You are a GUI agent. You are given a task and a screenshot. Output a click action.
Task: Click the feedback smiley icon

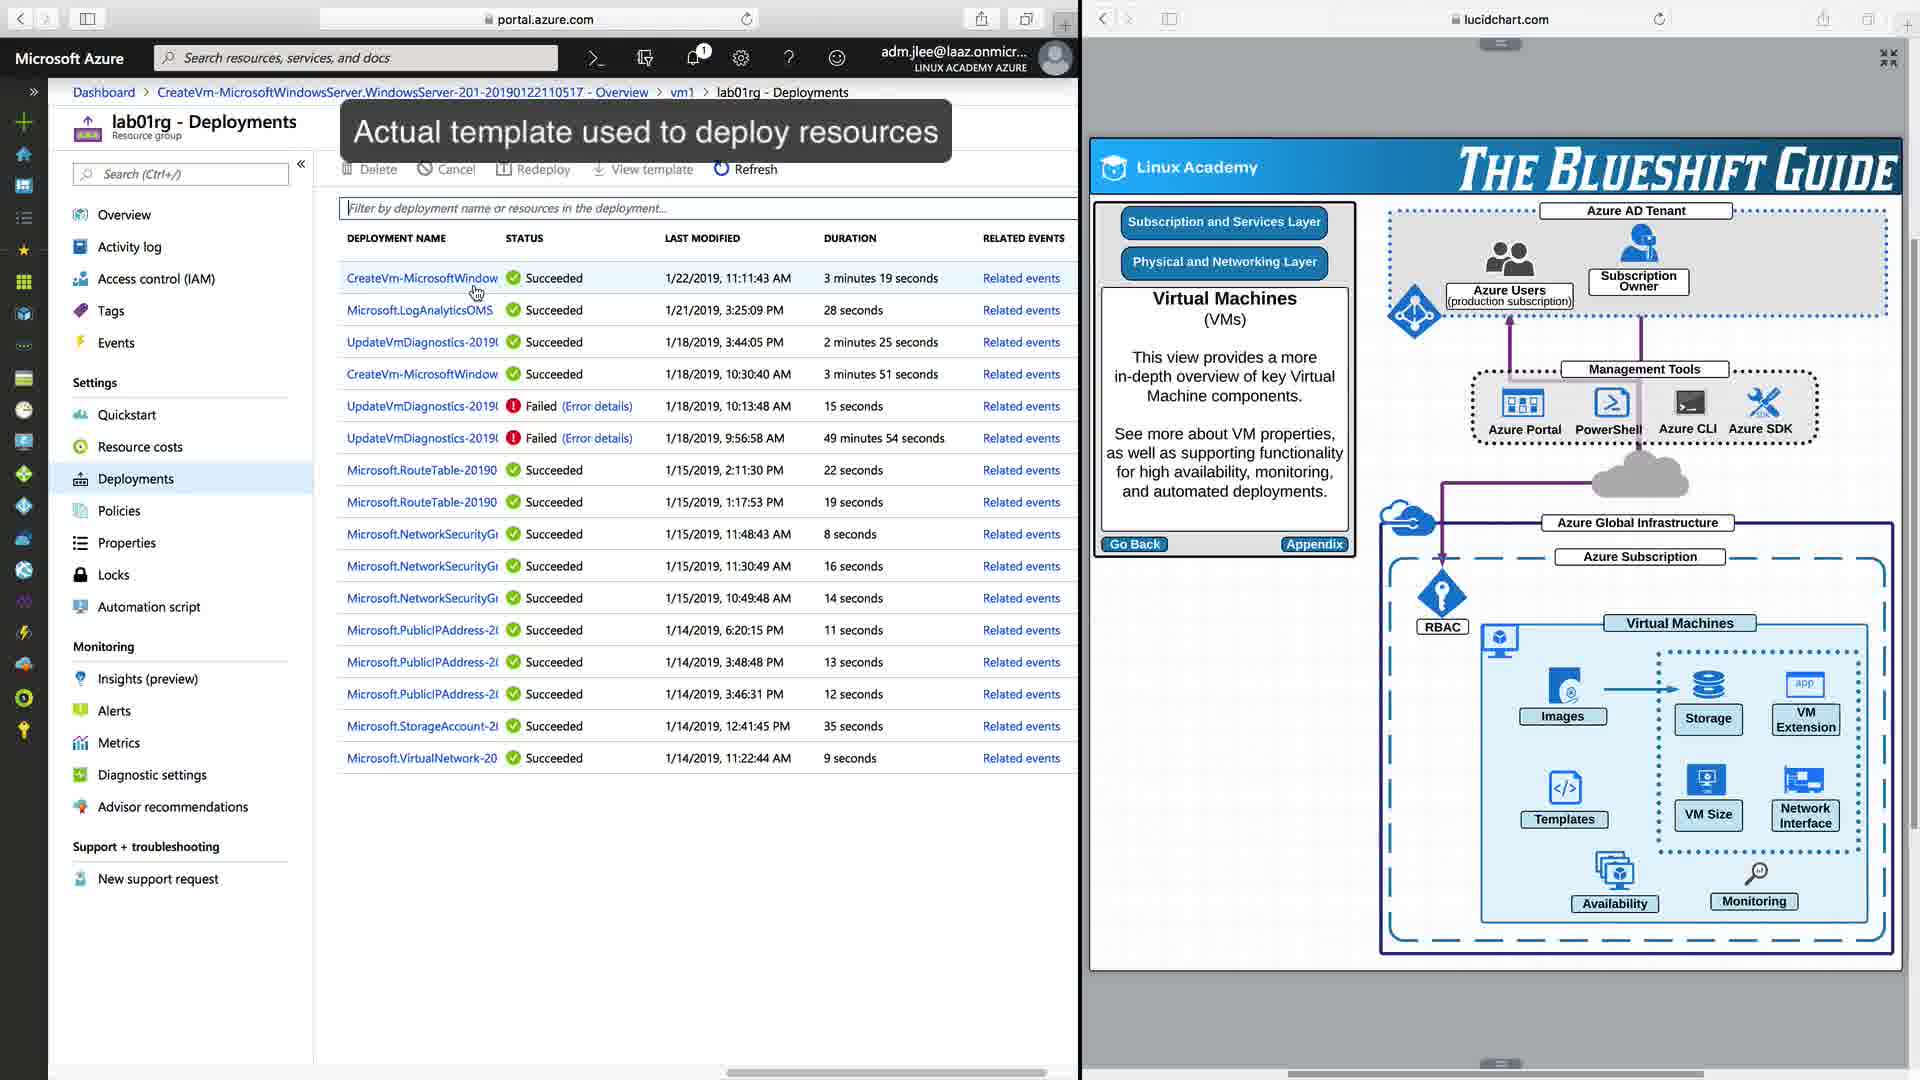tap(837, 58)
